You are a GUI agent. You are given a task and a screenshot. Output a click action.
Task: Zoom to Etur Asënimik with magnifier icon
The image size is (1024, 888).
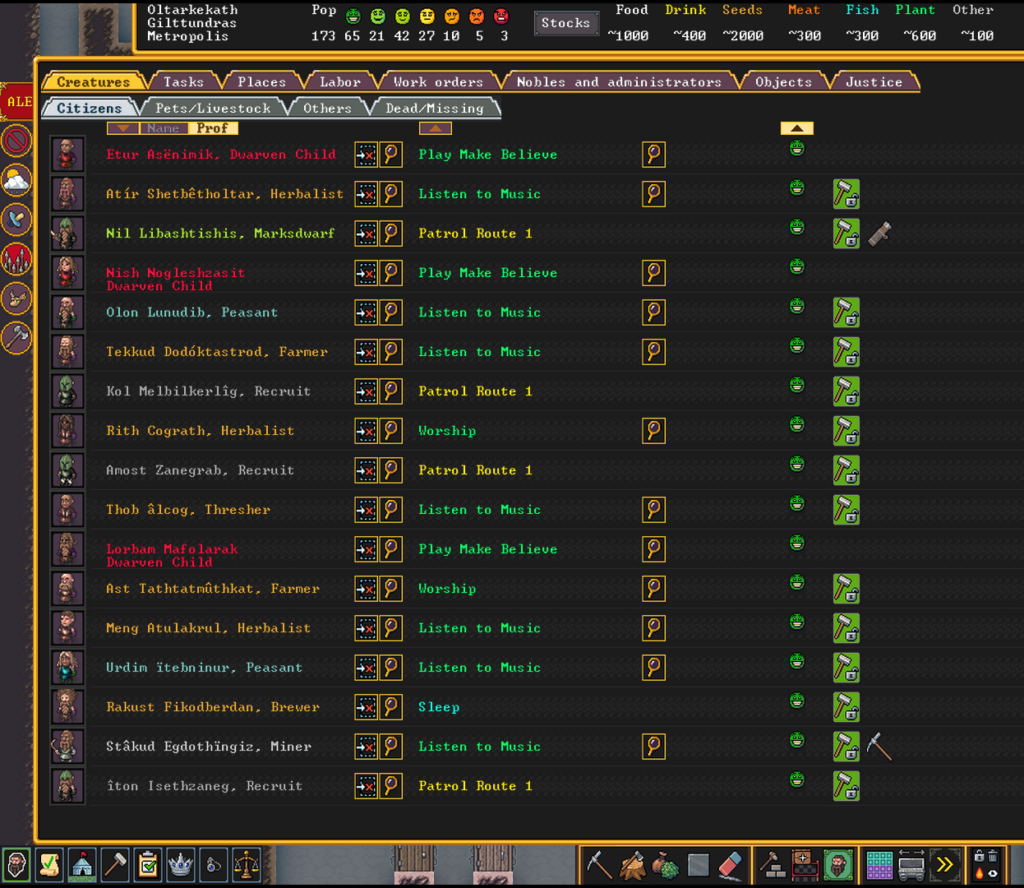point(391,155)
